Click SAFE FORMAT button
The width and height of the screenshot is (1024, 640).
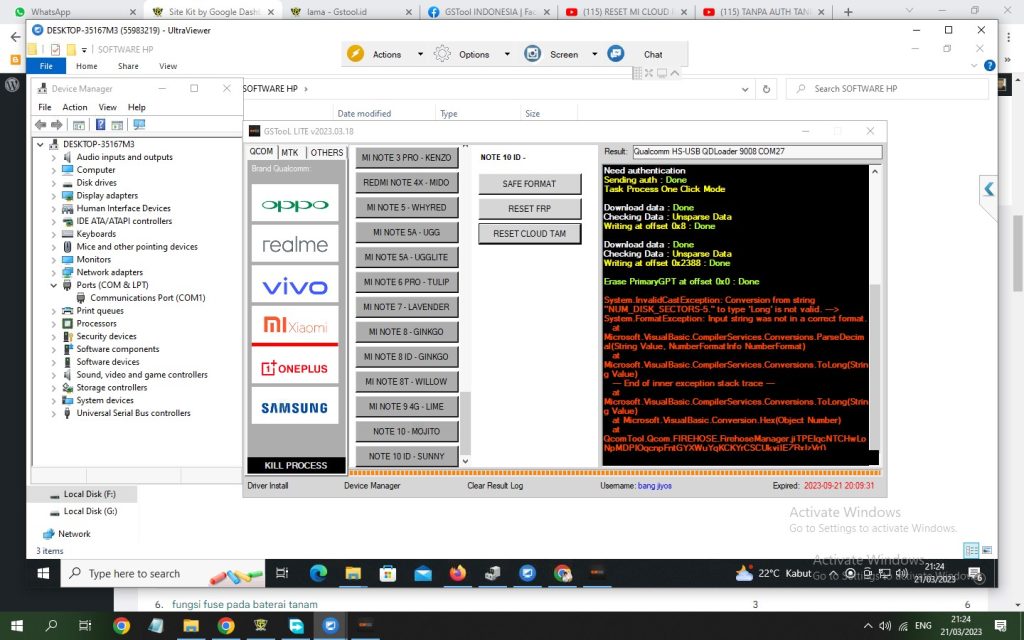point(529,184)
